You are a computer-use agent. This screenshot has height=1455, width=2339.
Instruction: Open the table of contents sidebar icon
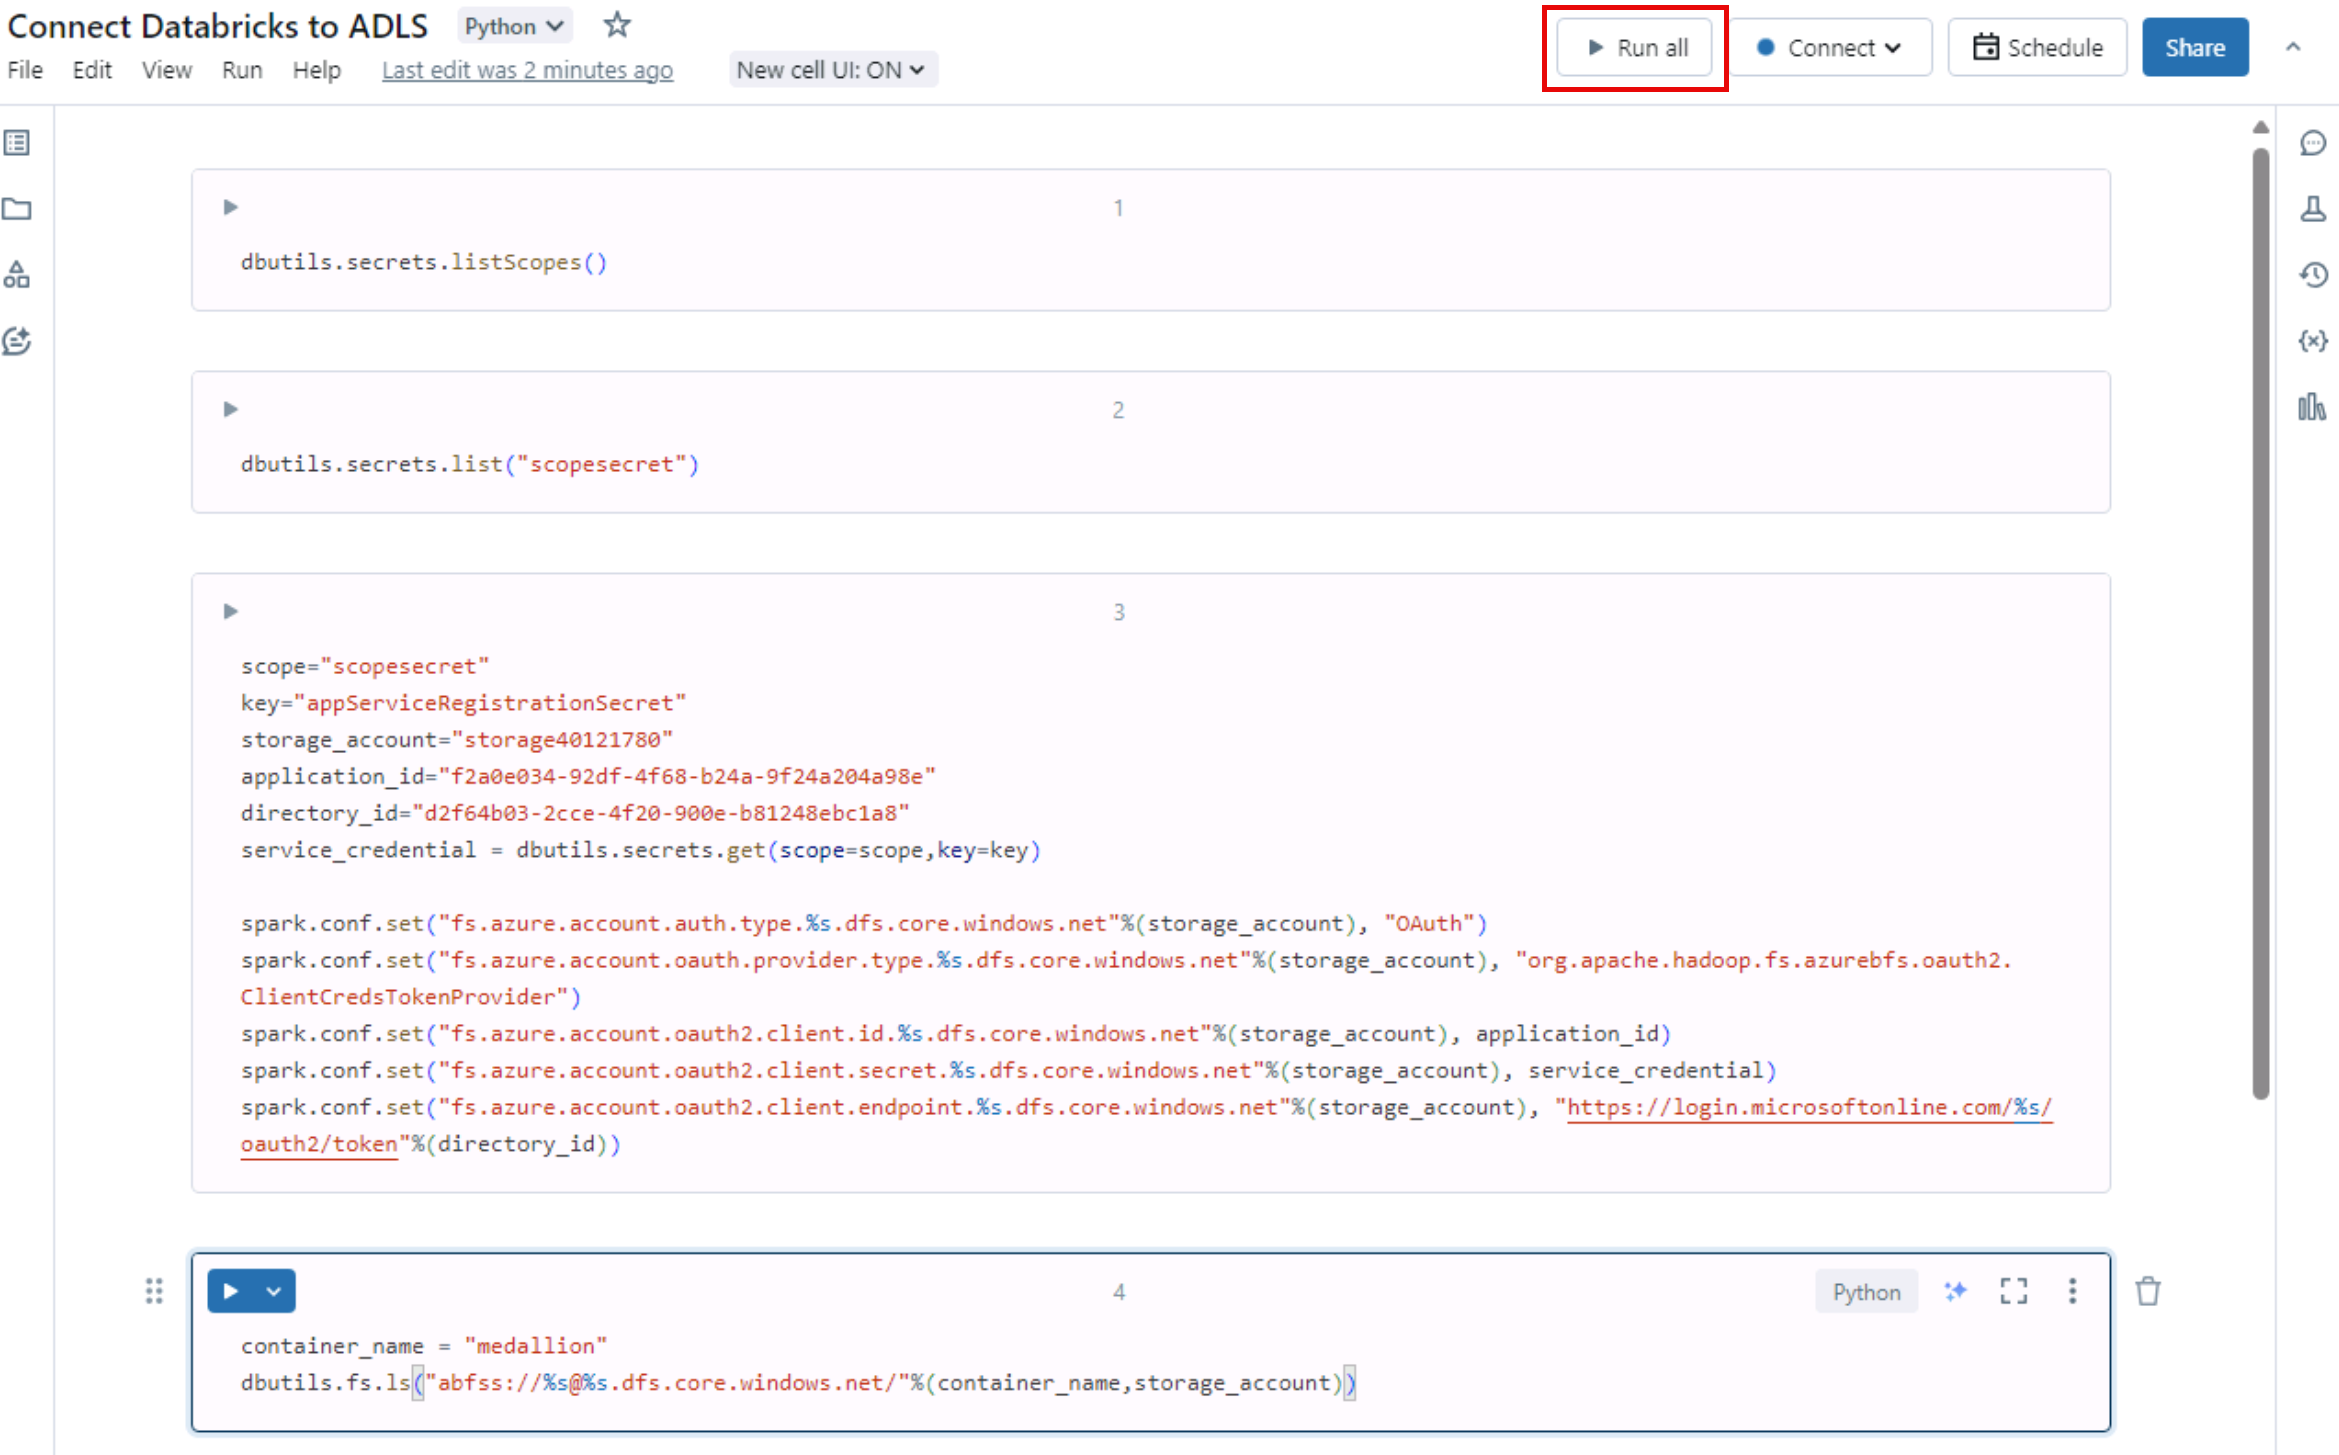click(x=17, y=143)
